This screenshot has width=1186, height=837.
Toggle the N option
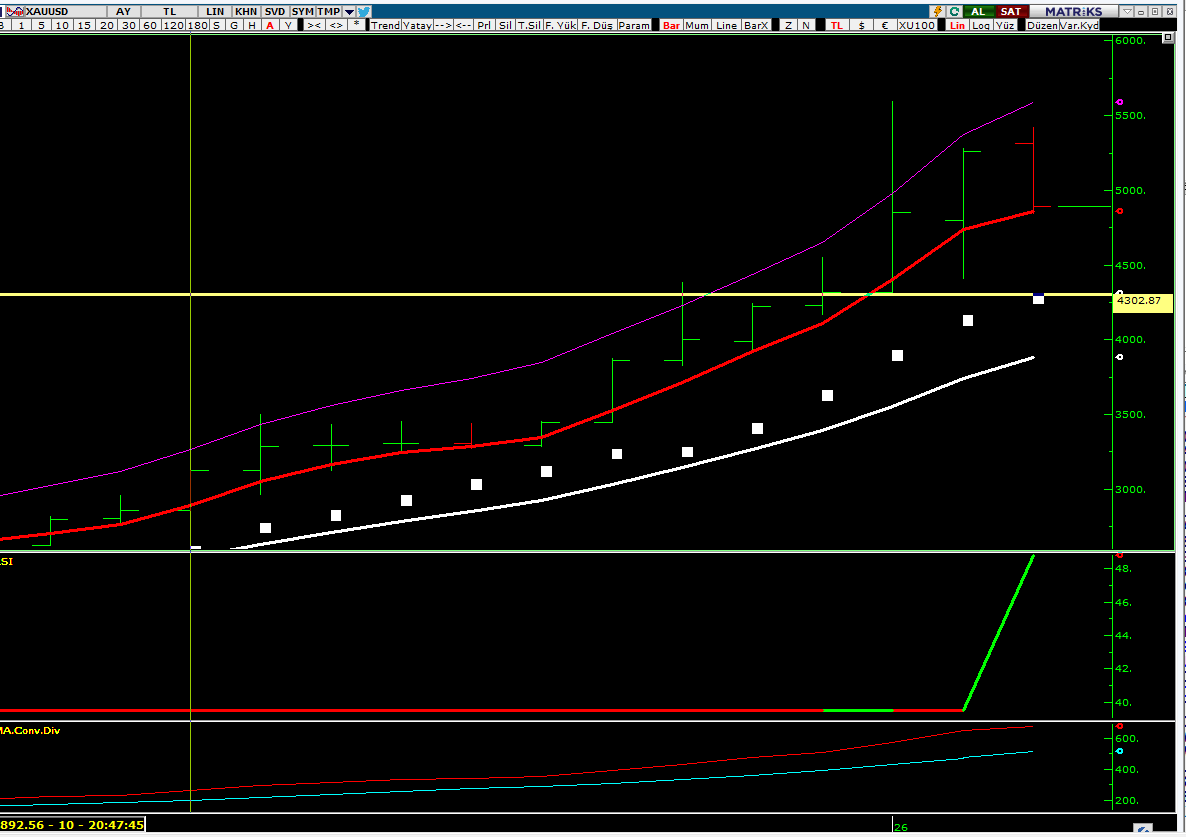click(x=806, y=25)
